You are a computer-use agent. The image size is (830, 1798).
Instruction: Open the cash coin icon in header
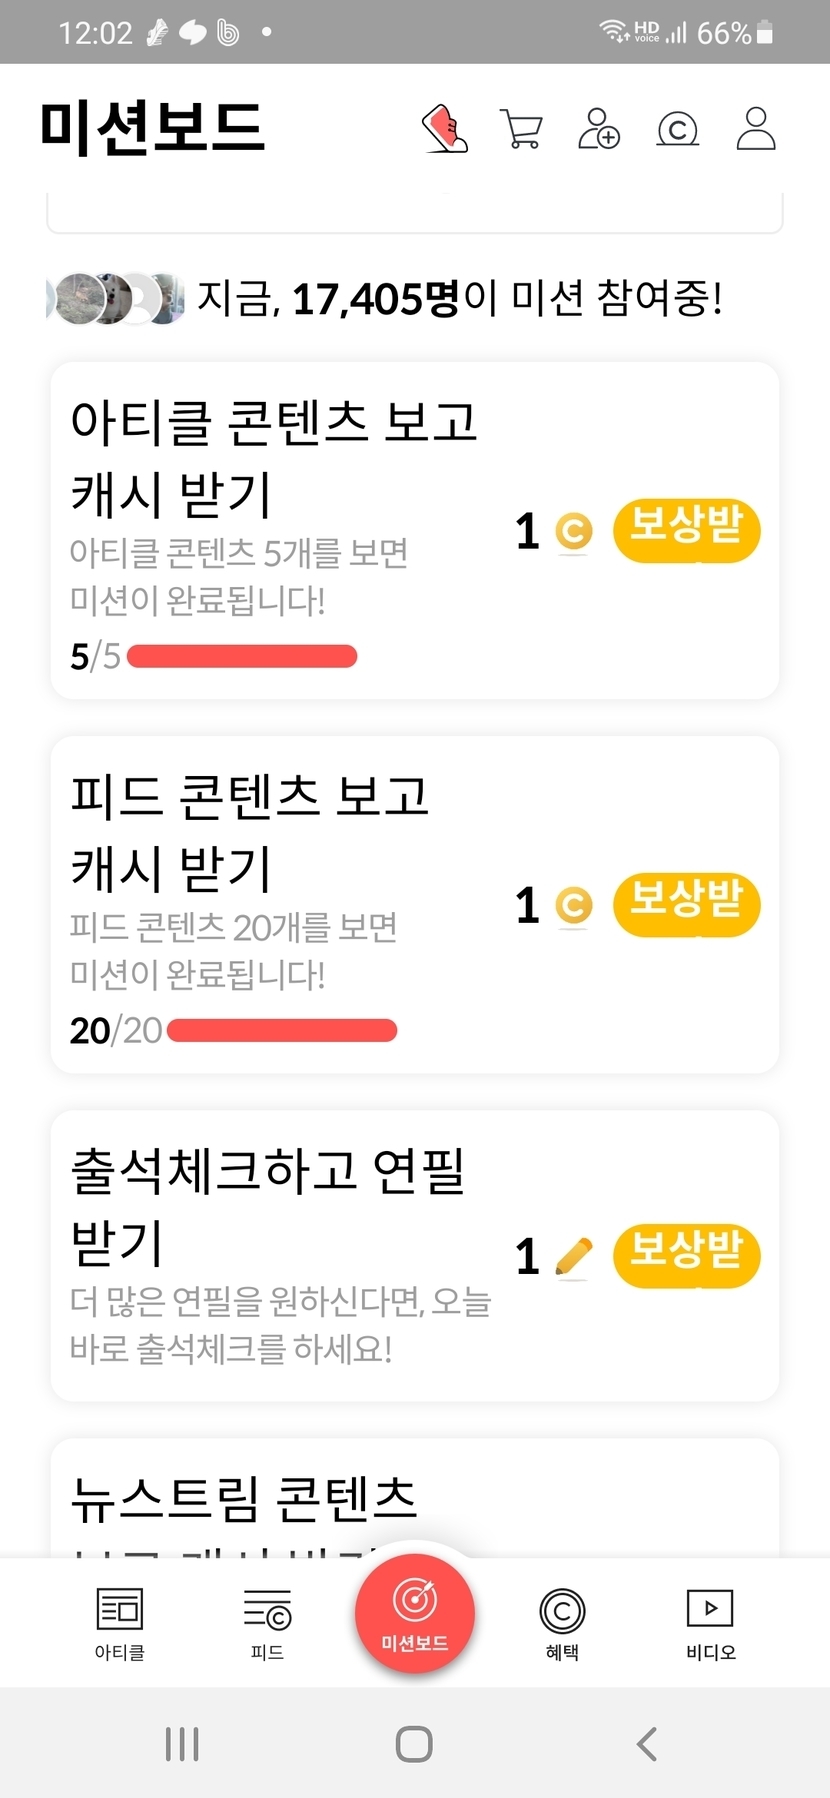(x=677, y=129)
